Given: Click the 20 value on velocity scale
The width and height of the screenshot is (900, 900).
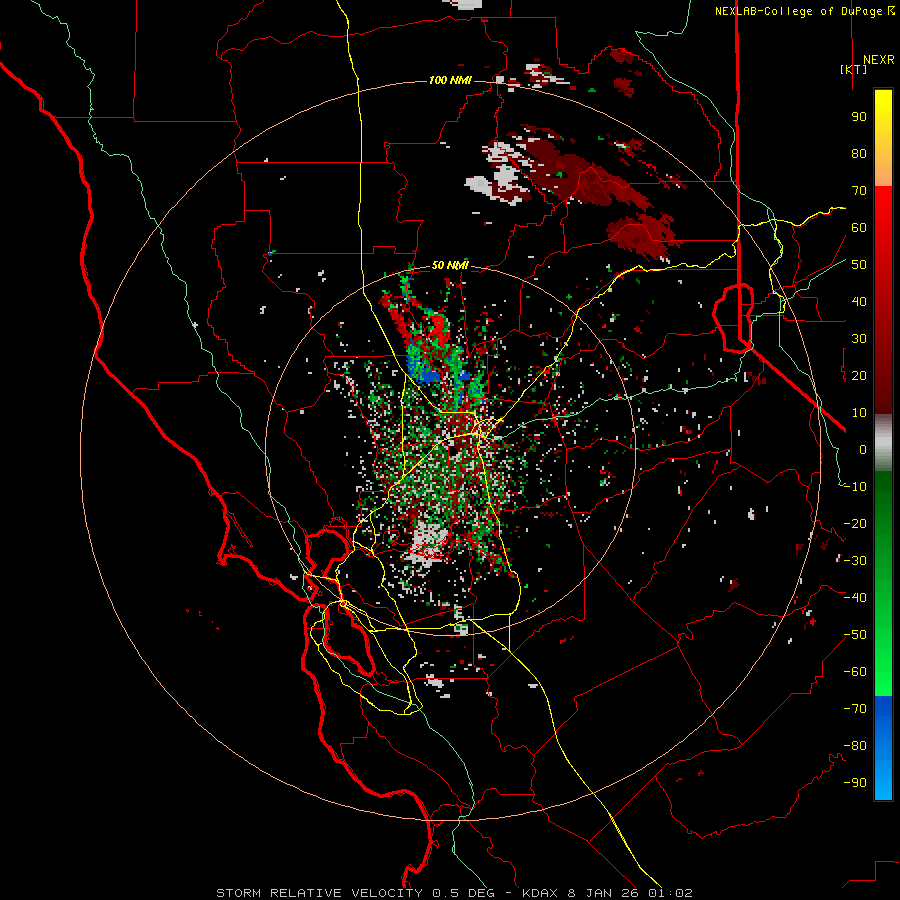Looking at the screenshot, I should coord(859,376).
